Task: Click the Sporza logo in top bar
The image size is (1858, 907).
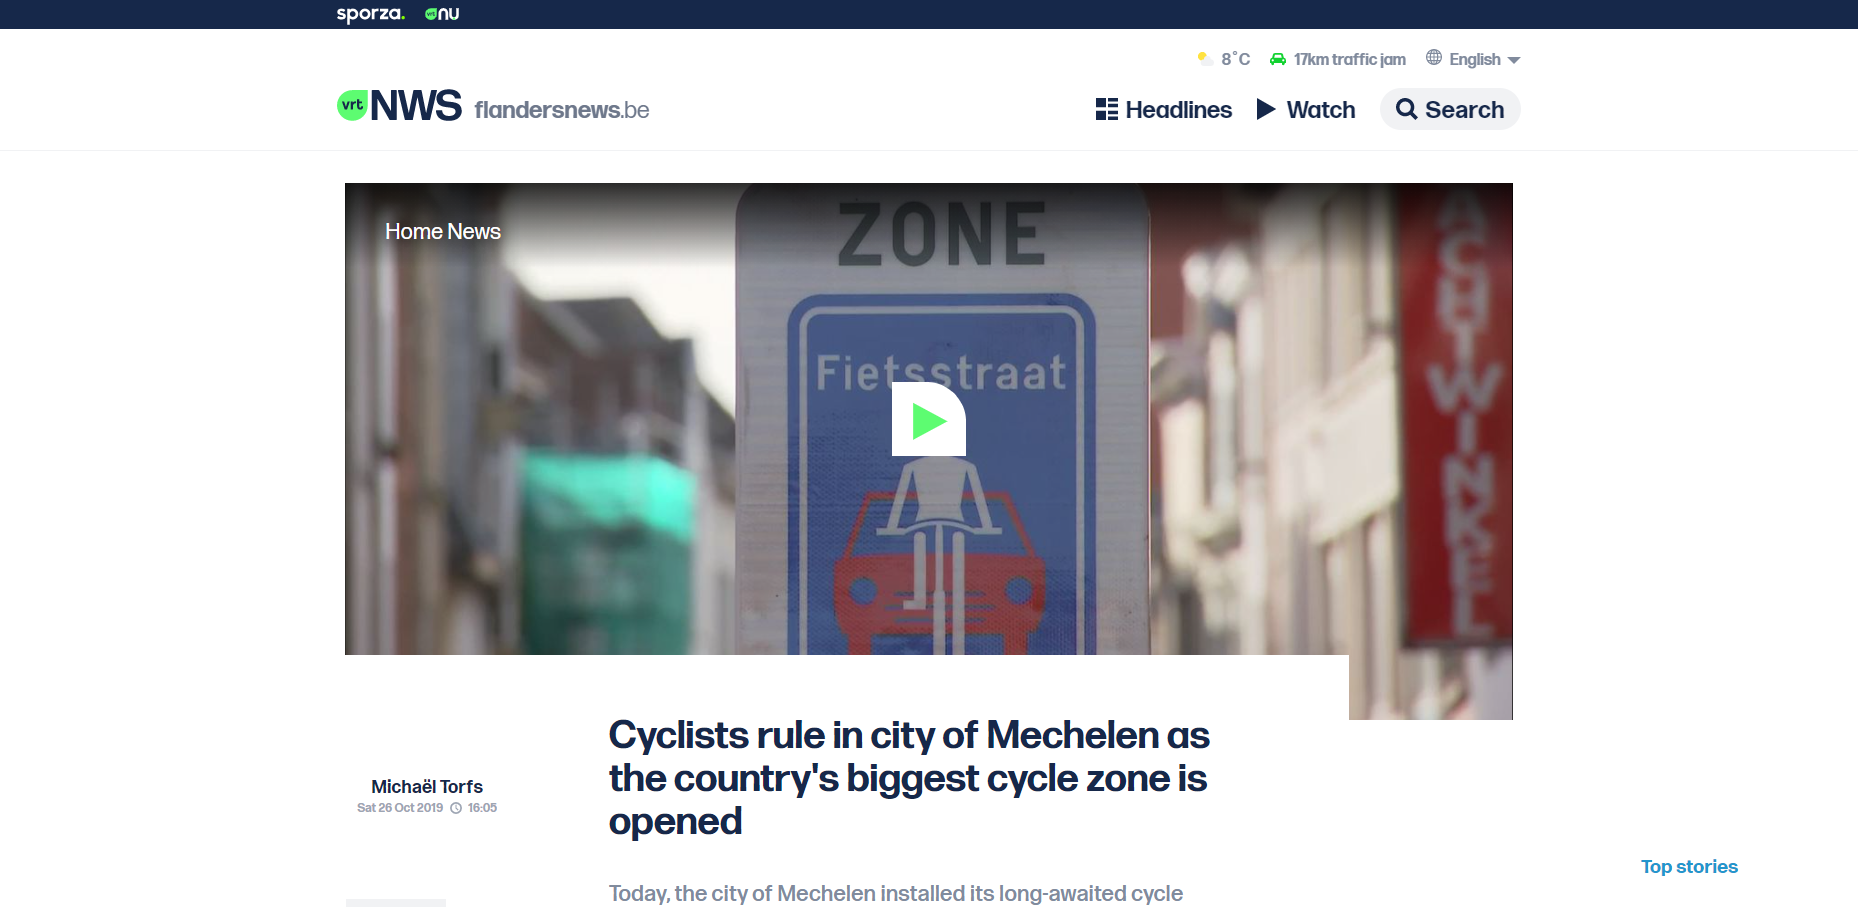Action: click(370, 14)
